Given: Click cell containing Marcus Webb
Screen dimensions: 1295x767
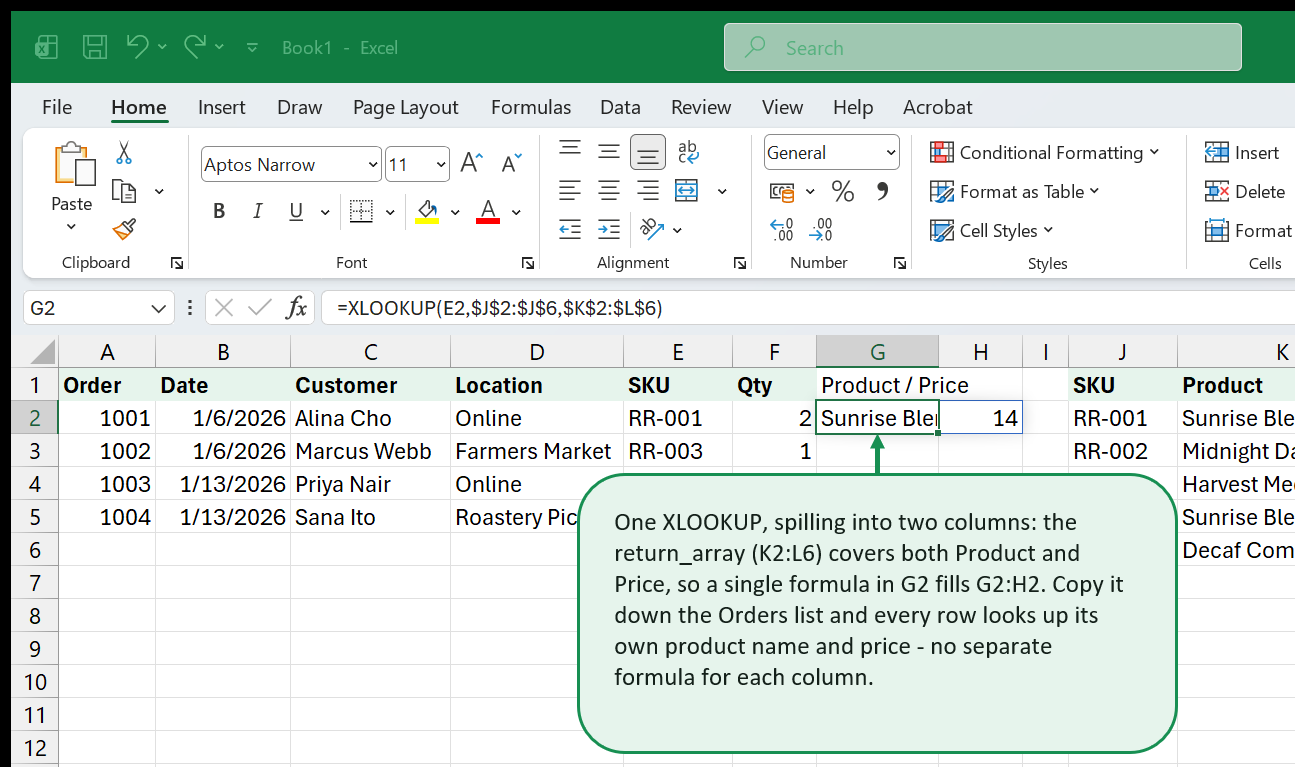Looking at the screenshot, I should tap(370, 451).
